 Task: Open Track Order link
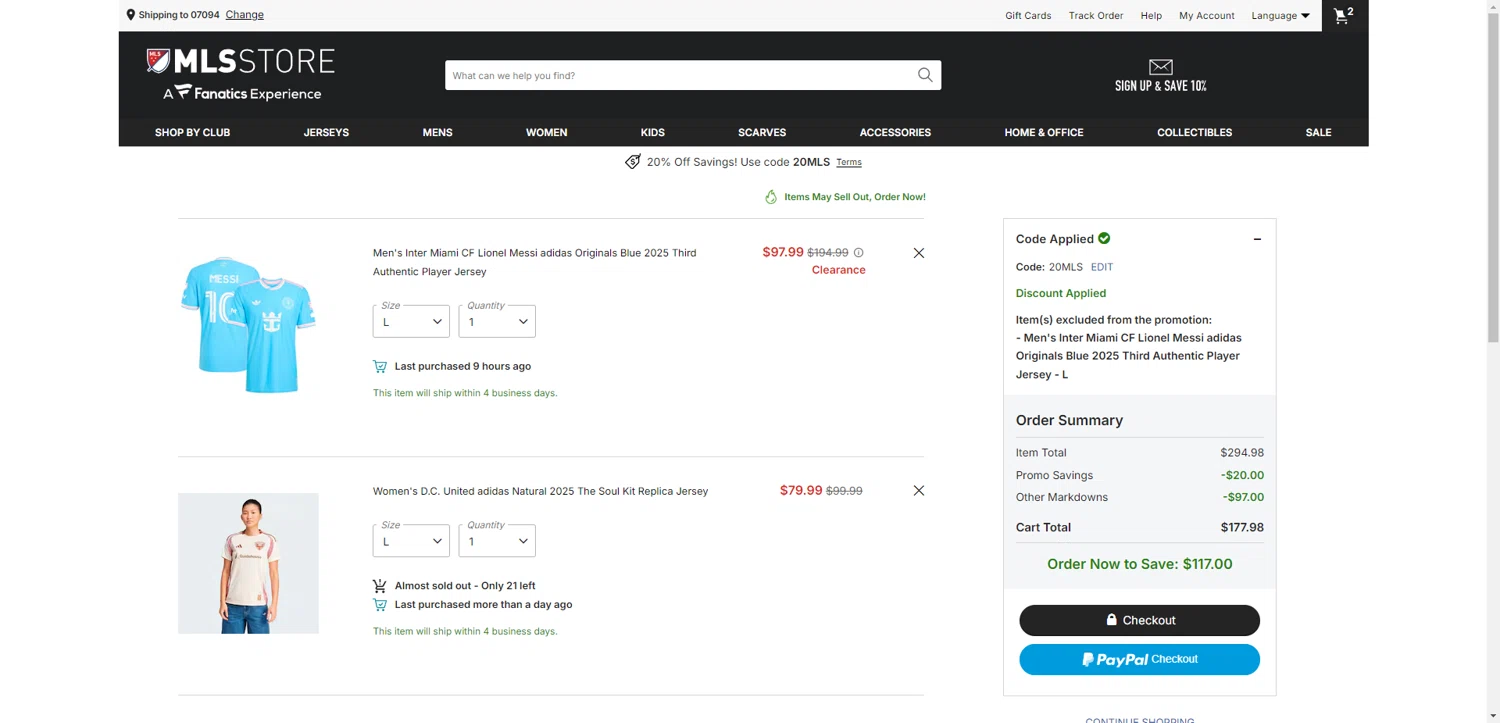pos(1096,15)
